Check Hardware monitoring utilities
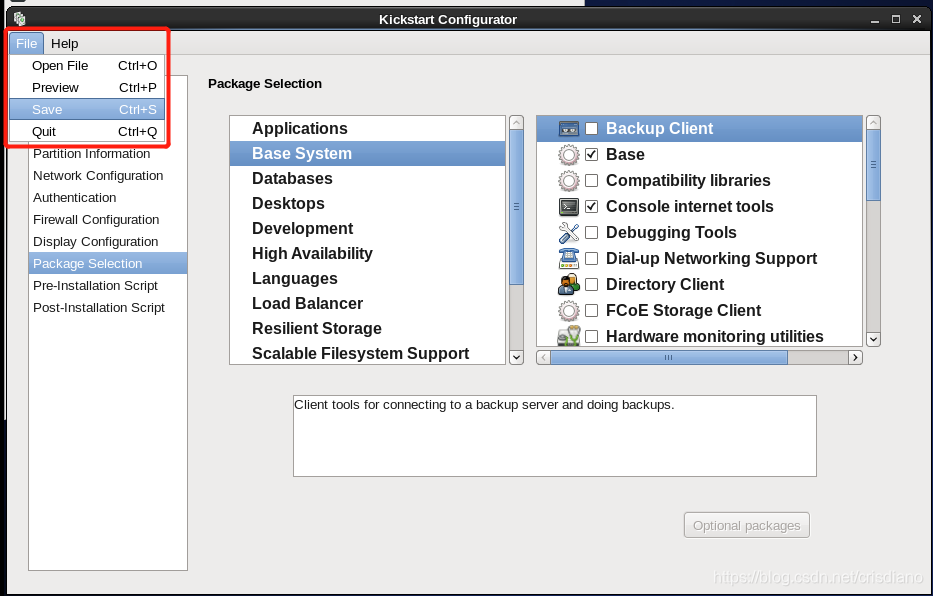933x596 pixels. click(x=591, y=336)
